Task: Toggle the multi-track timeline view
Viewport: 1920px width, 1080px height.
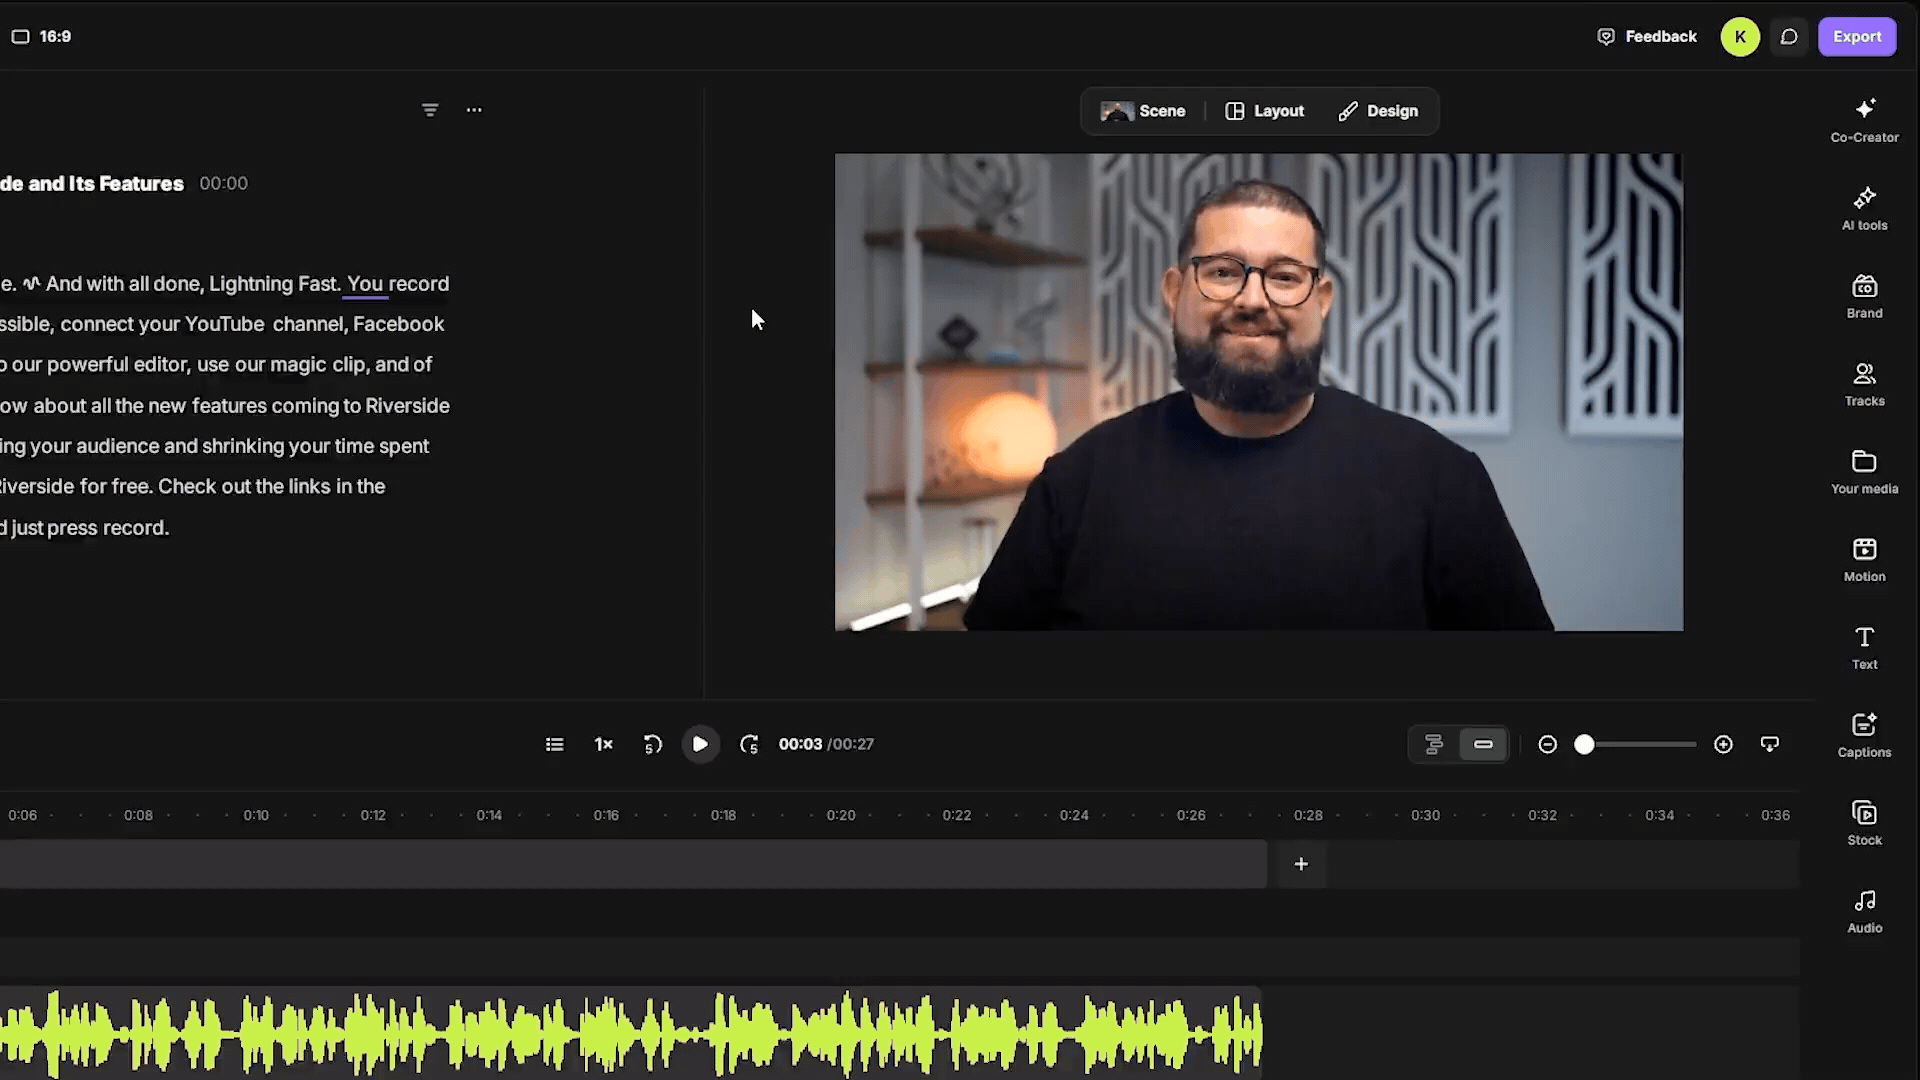Action: pyautogui.click(x=1434, y=744)
